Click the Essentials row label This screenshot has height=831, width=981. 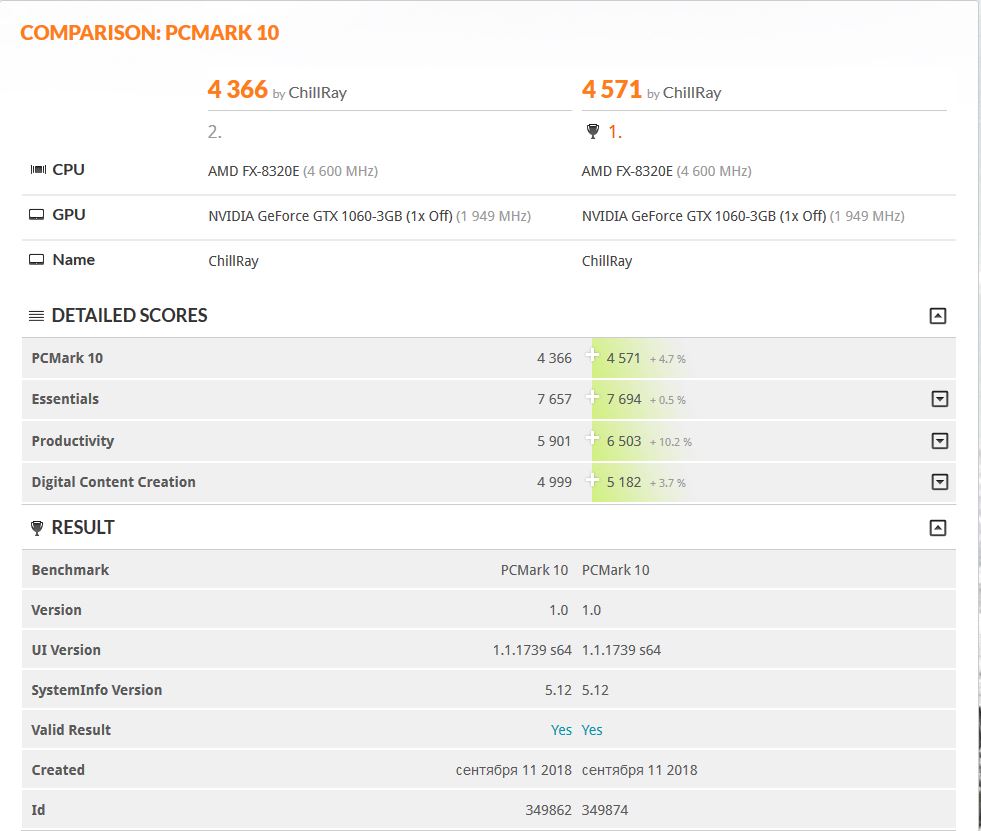(65, 399)
